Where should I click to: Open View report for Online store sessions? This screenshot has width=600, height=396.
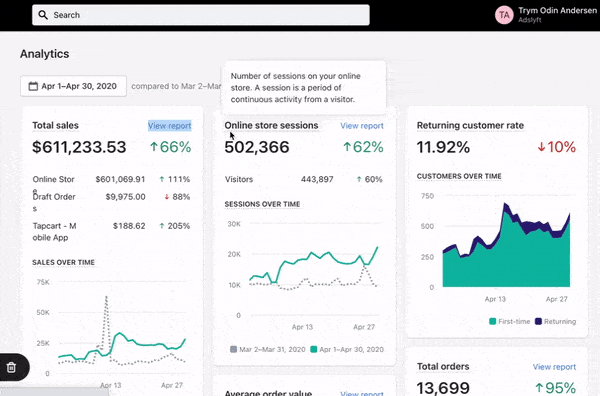[x=362, y=125]
